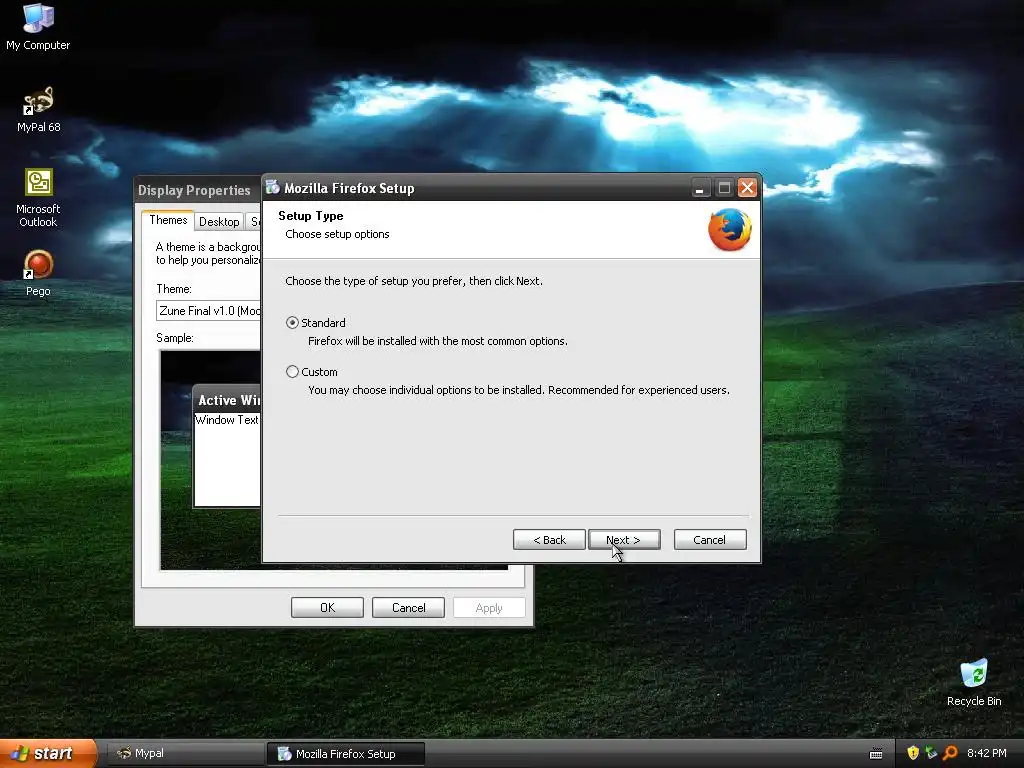Click the Firefox logo in setup header
The image size is (1024, 768).
pos(729,229)
